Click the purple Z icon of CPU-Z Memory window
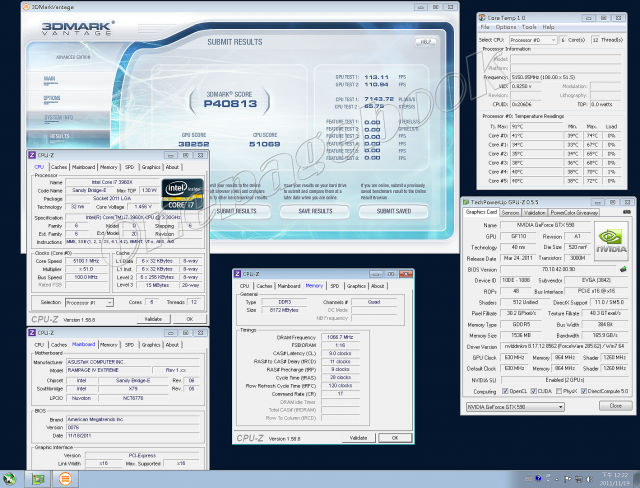640x488 pixels. 238,274
